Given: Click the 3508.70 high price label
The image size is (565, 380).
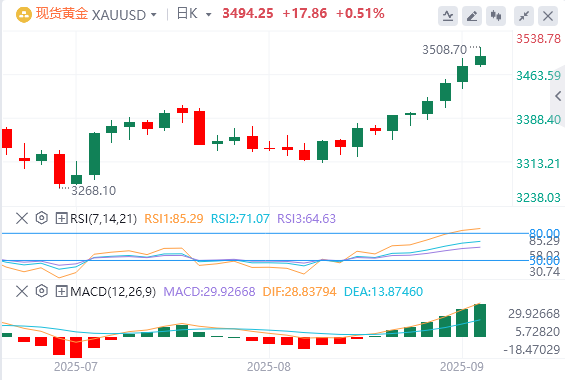Looking at the screenshot, I should click(445, 50).
